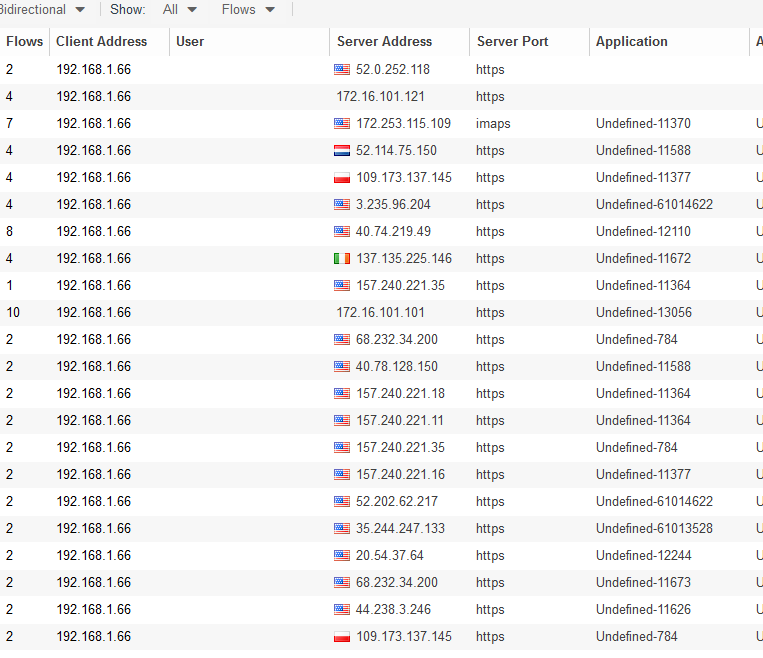Image resolution: width=763 pixels, height=658 pixels.
Task: Click the Ireland flag beside 137.135.225.146
Action: click(x=342, y=259)
